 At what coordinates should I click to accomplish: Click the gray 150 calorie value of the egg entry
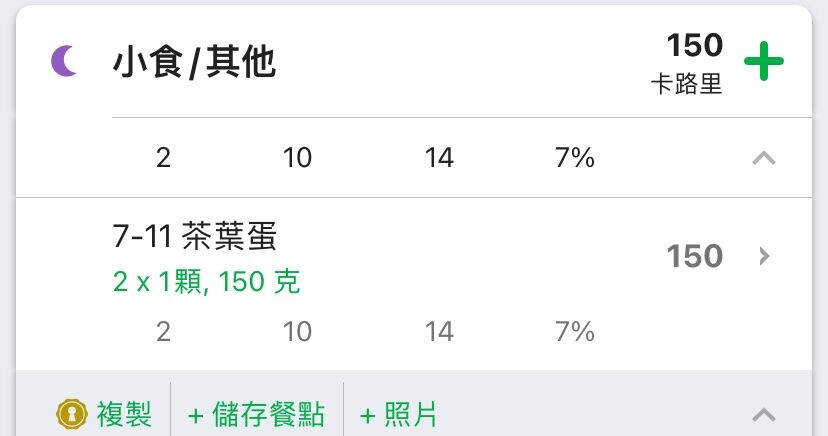click(x=694, y=256)
